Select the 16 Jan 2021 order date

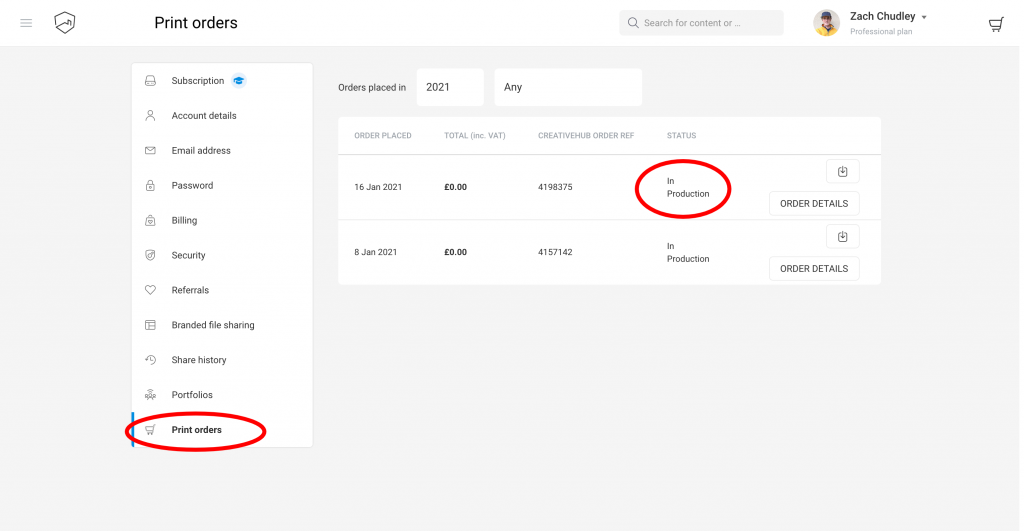(x=378, y=187)
